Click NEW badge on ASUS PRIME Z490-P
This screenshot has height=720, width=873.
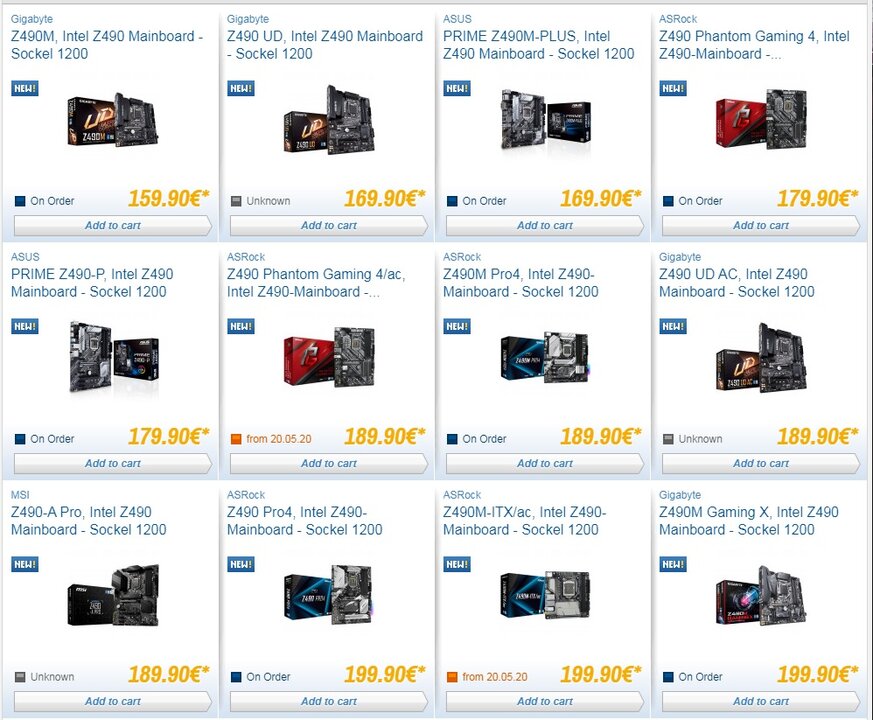[24, 326]
